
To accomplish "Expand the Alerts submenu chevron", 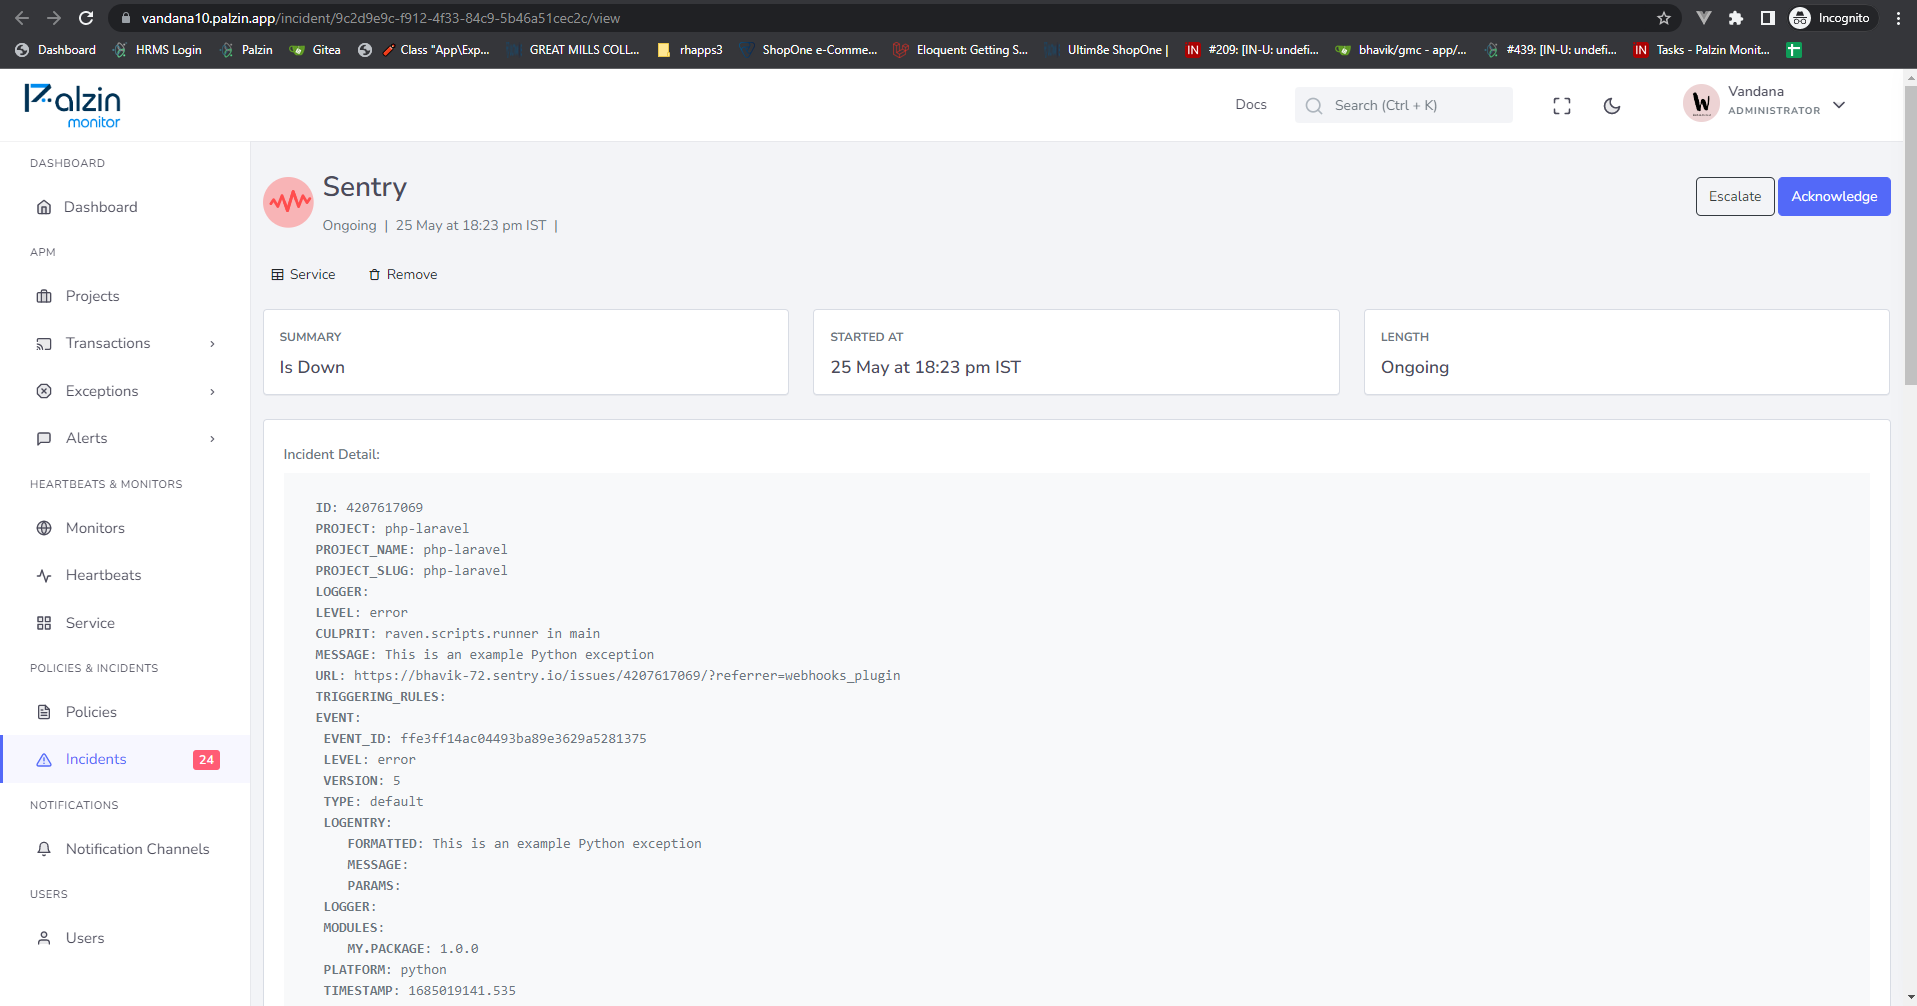I will [x=212, y=439].
